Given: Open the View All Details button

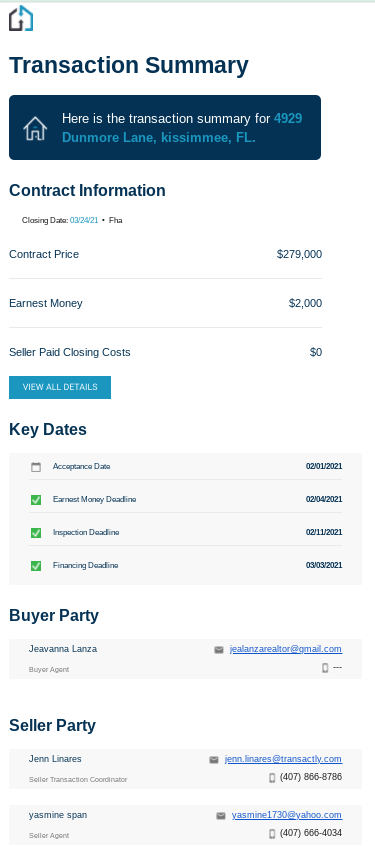Looking at the screenshot, I should [60, 387].
